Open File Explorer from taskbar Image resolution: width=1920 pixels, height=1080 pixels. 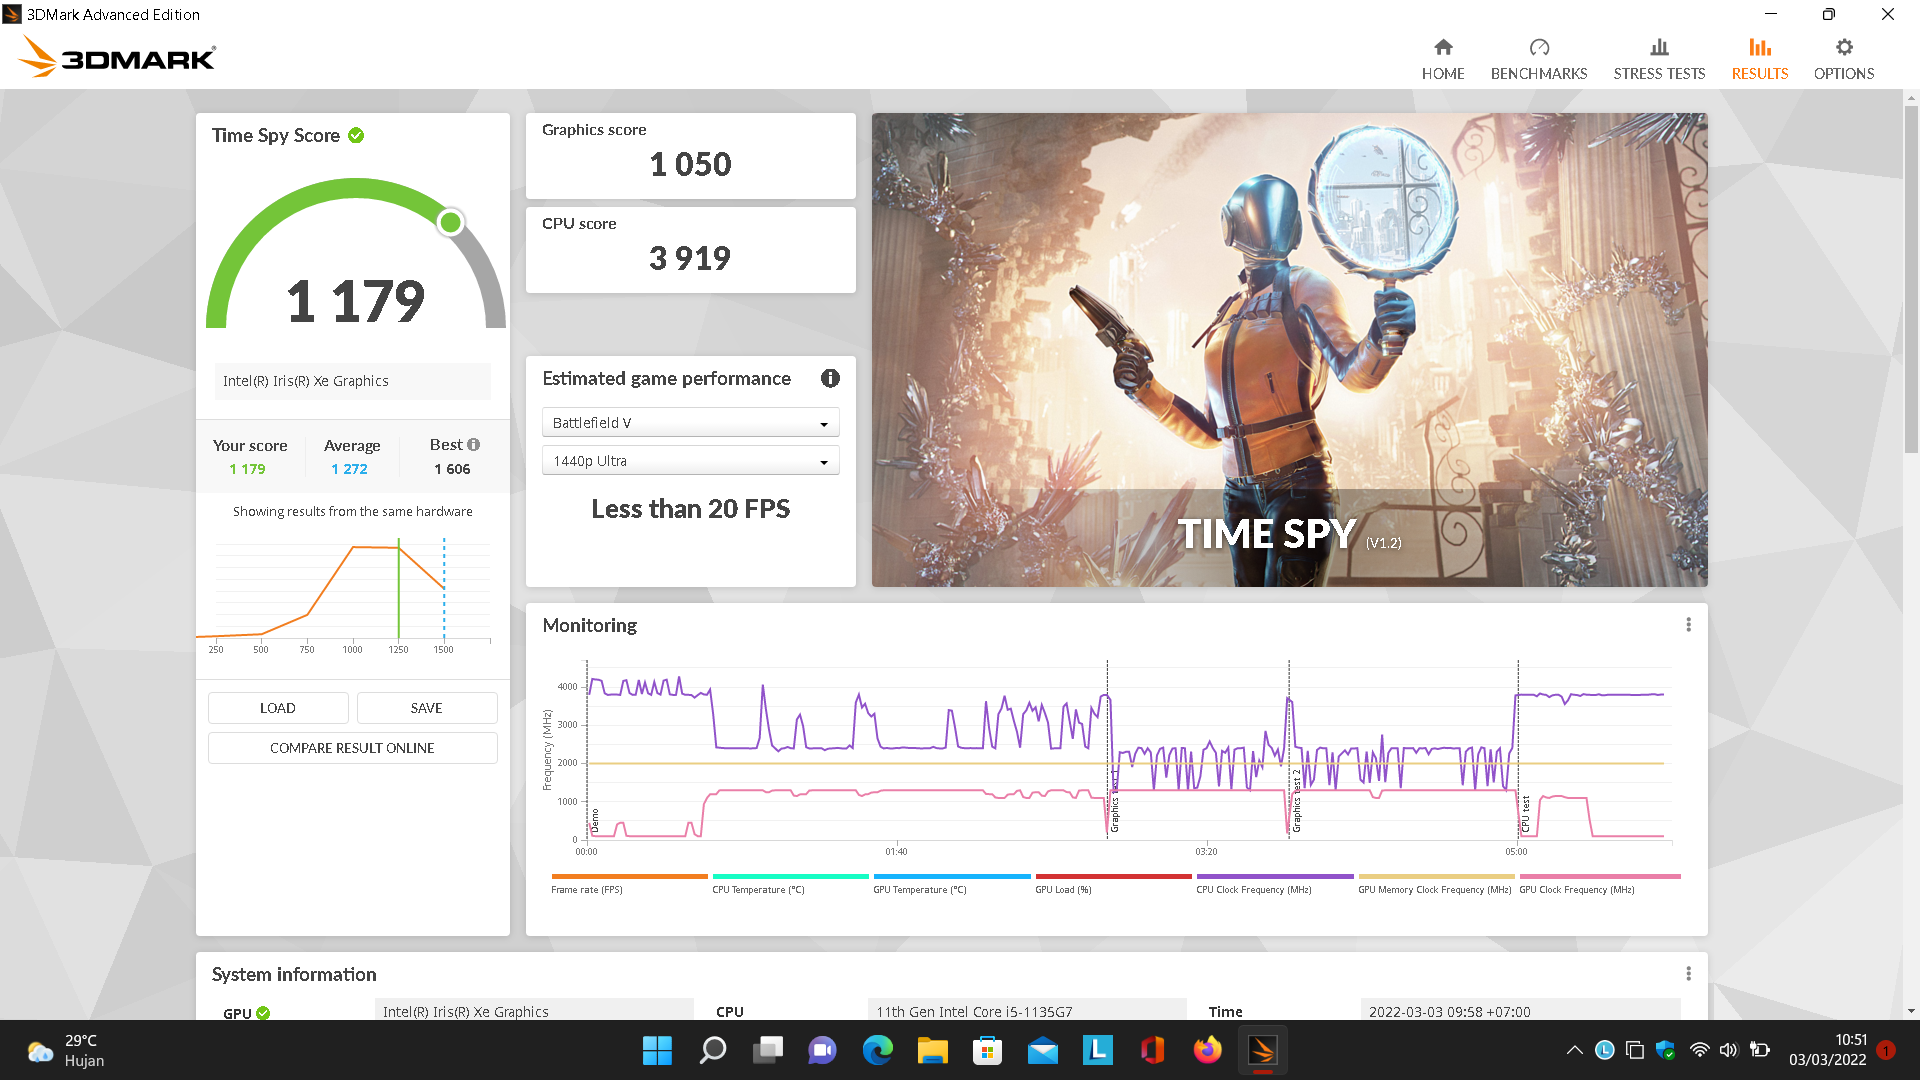coord(933,1050)
